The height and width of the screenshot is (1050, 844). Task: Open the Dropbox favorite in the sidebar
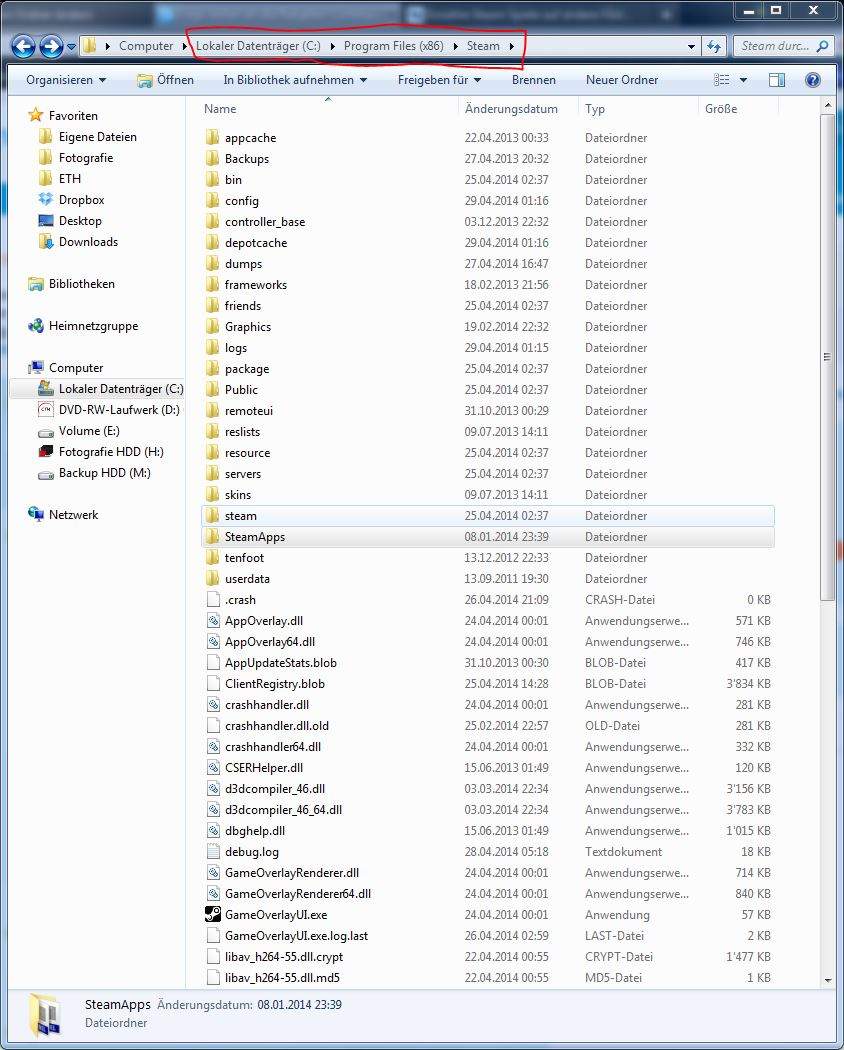[x=80, y=199]
